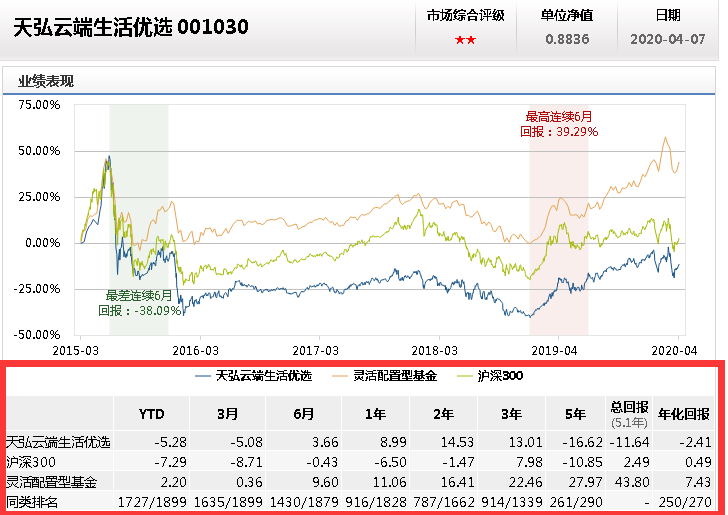Image resolution: width=728 pixels, height=515 pixels.
Task: Toggle the 沪深300 legend entry
Action: [490, 376]
